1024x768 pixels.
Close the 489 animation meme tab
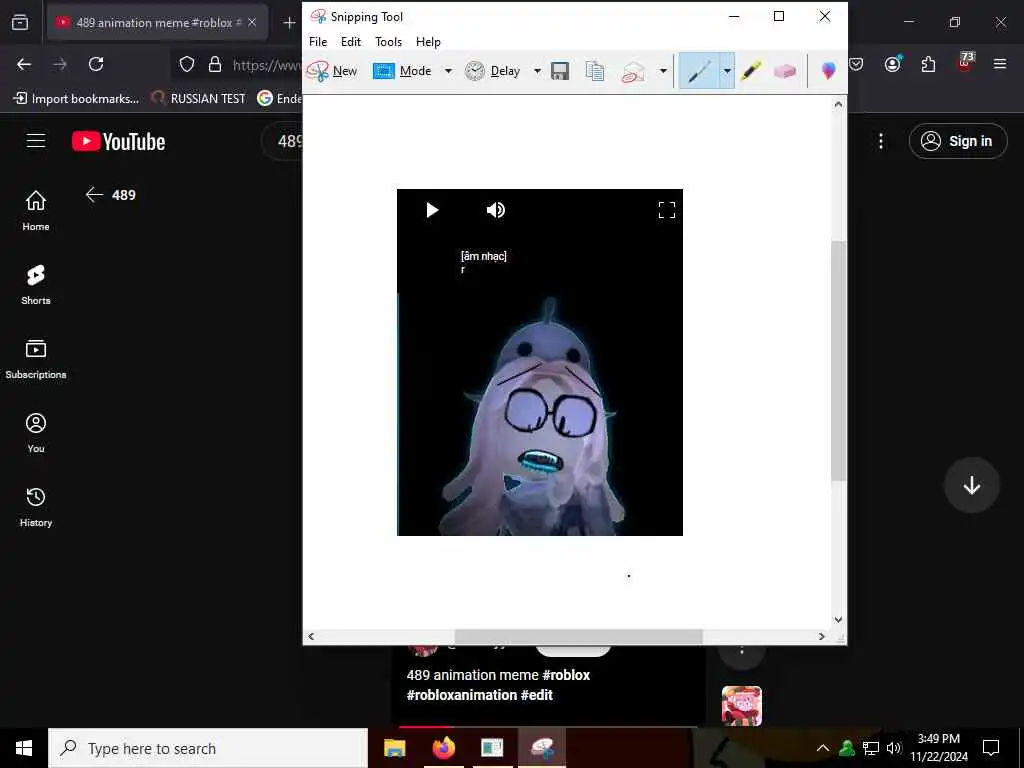click(252, 22)
